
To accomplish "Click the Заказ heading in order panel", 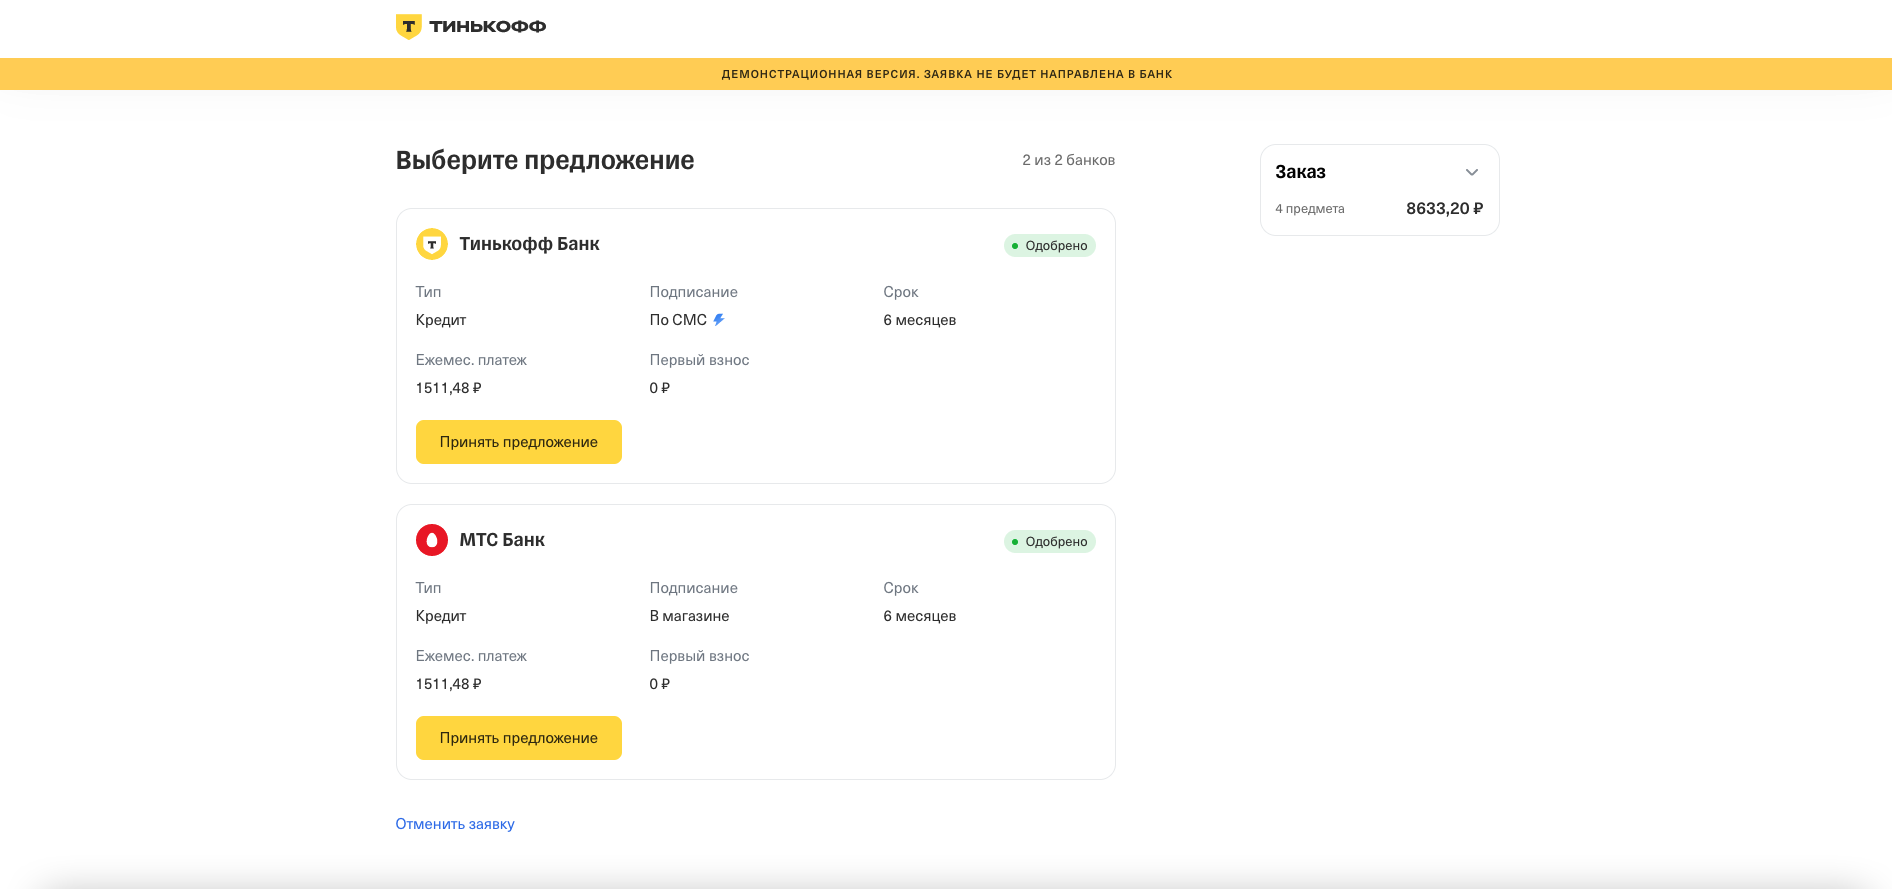I will (1300, 172).
